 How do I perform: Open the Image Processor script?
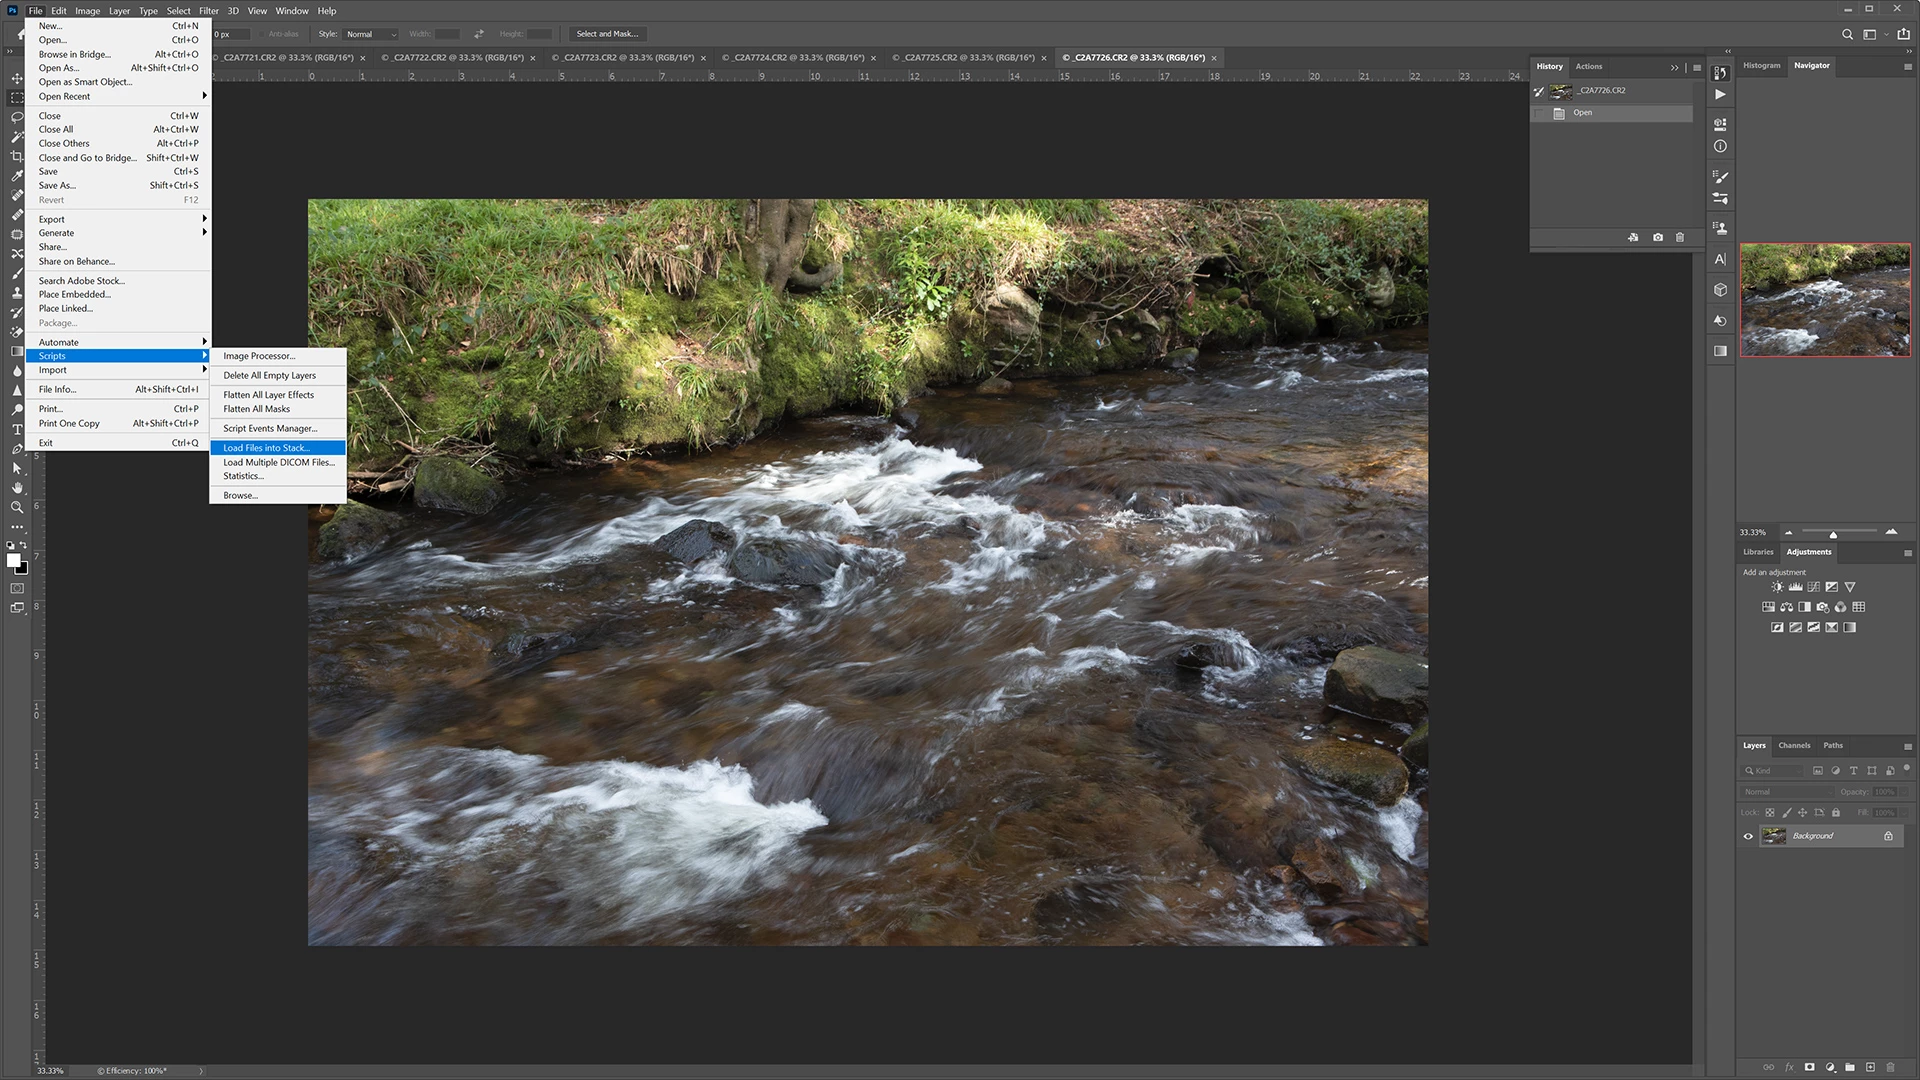point(259,356)
